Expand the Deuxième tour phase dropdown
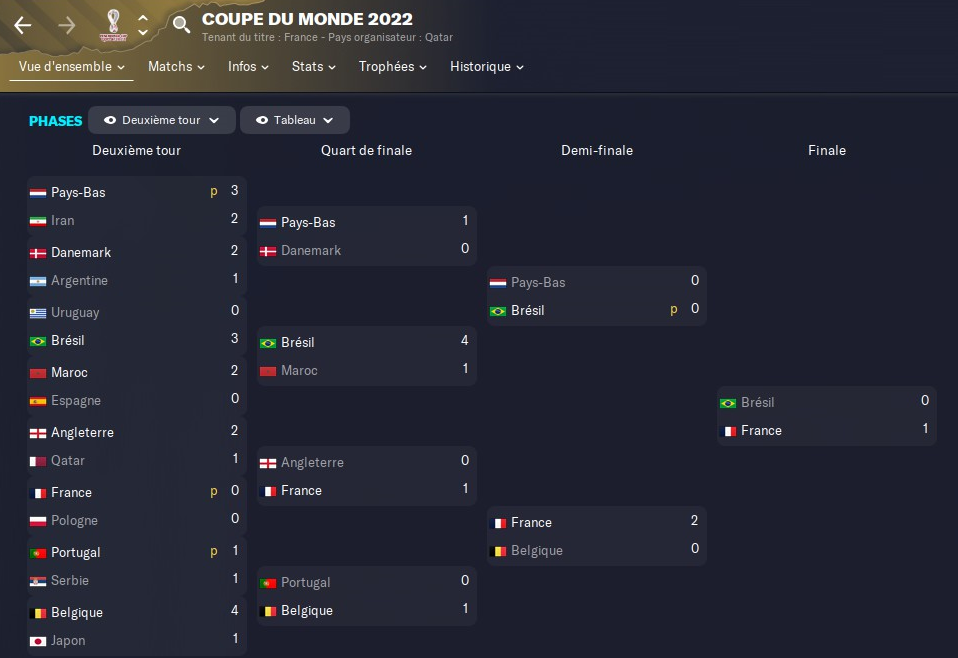Image resolution: width=958 pixels, height=658 pixels. point(213,120)
